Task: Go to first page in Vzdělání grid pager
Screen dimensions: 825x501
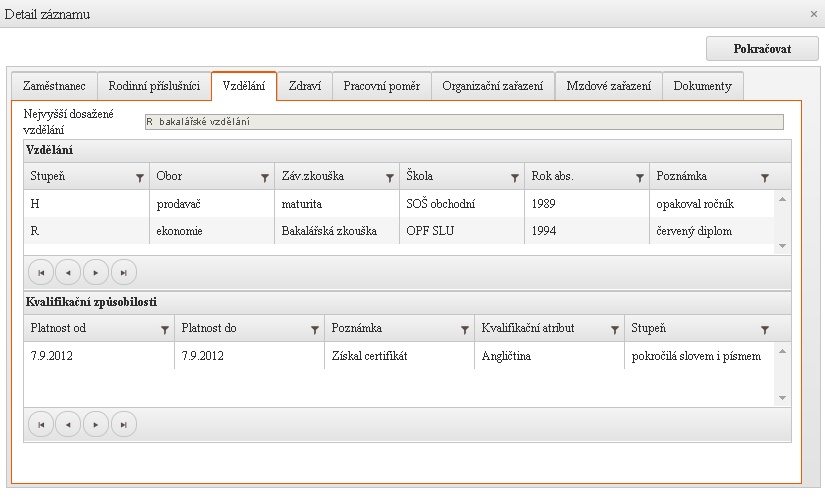Action: coord(41,272)
